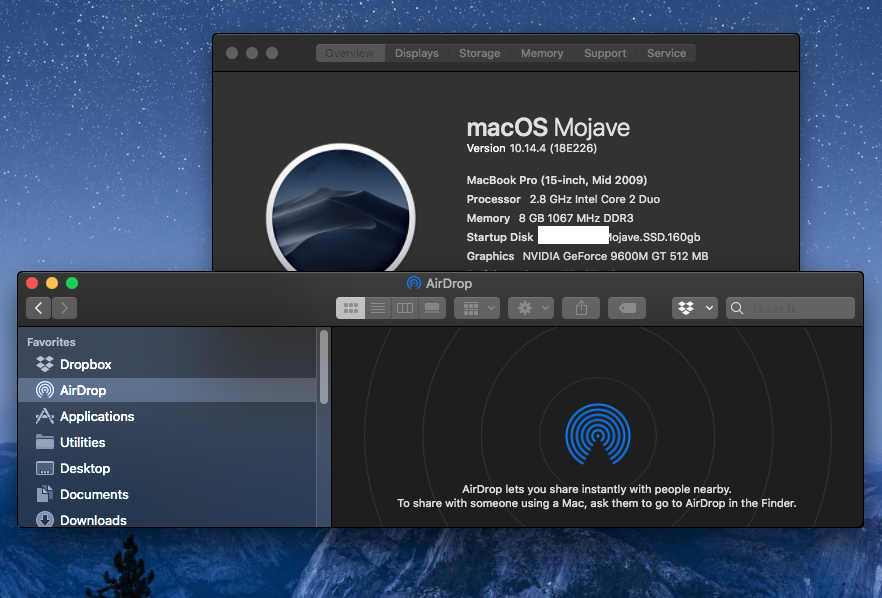Click the sidebar vertical scrollbar
This screenshot has width=882, height=598.
click(x=324, y=367)
